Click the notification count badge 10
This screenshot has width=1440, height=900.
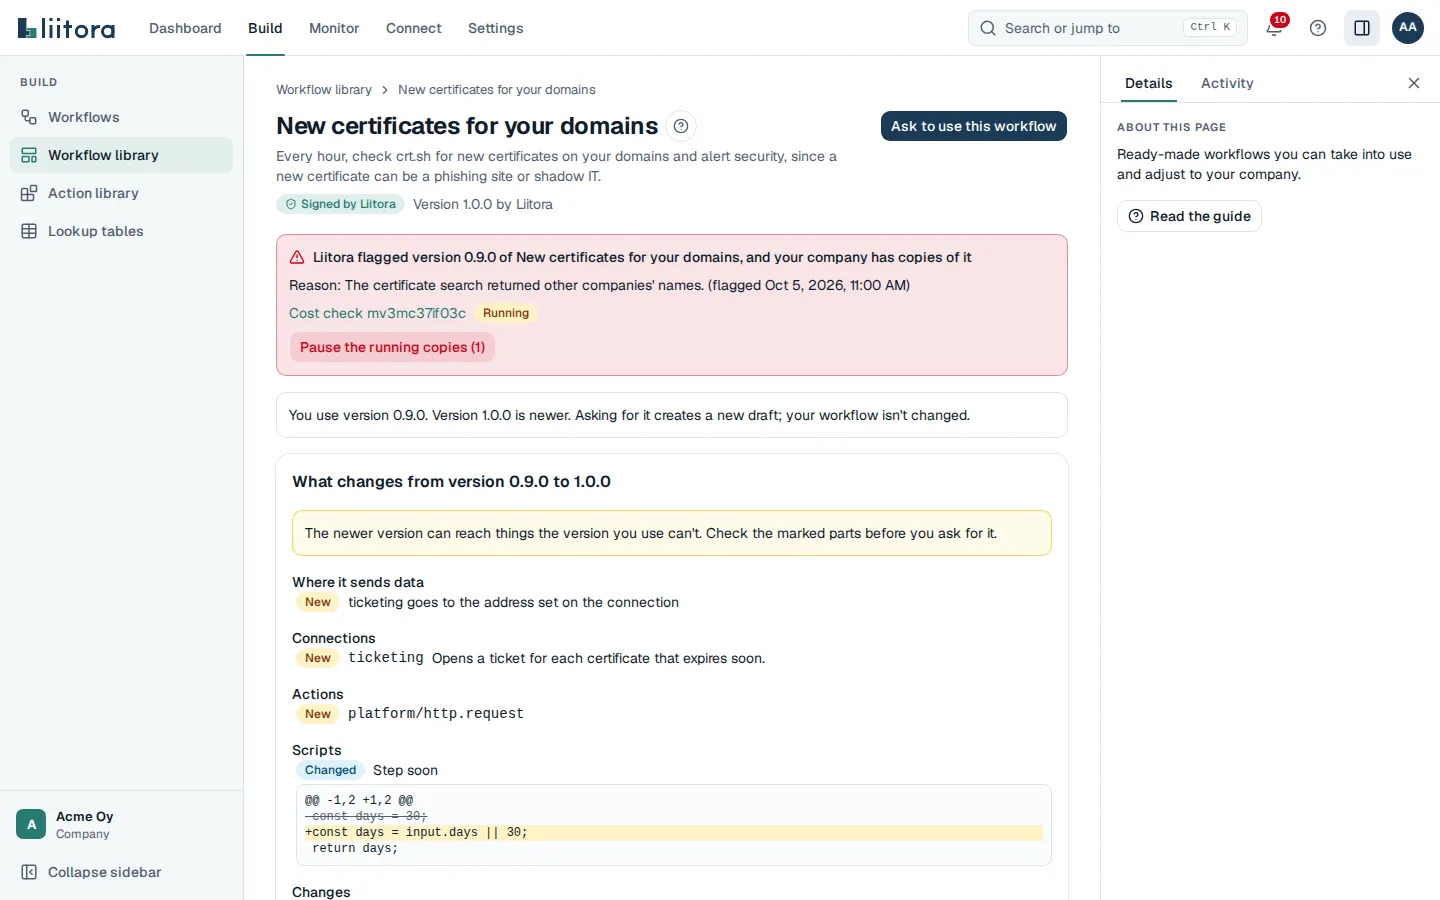coord(1280,20)
